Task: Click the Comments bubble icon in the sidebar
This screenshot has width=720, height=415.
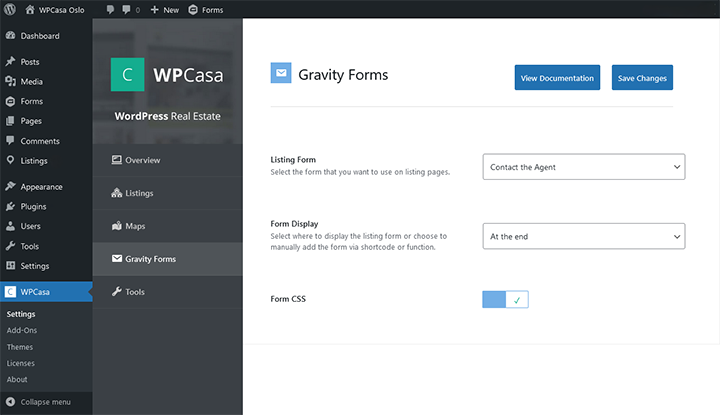Action: coord(10,140)
